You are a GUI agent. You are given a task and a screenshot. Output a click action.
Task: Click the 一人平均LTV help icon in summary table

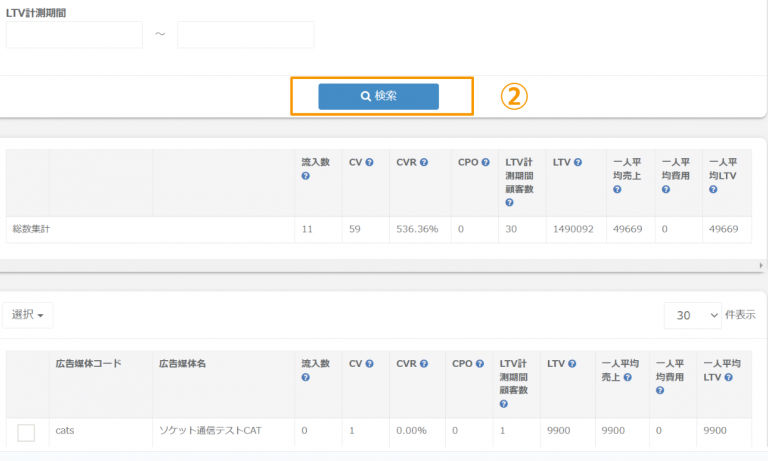click(x=714, y=189)
